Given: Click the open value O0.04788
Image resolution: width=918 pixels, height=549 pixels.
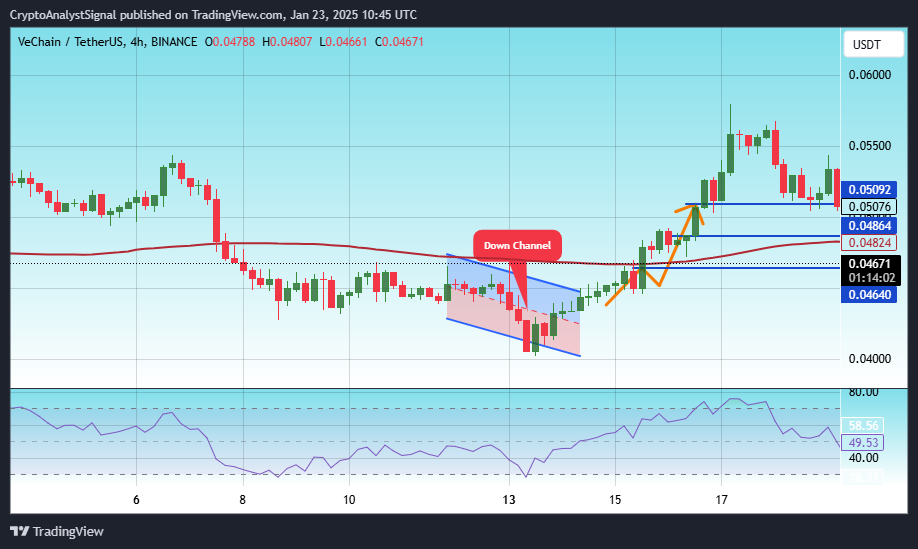Looking at the screenshot, I should [x=230, y=42].
